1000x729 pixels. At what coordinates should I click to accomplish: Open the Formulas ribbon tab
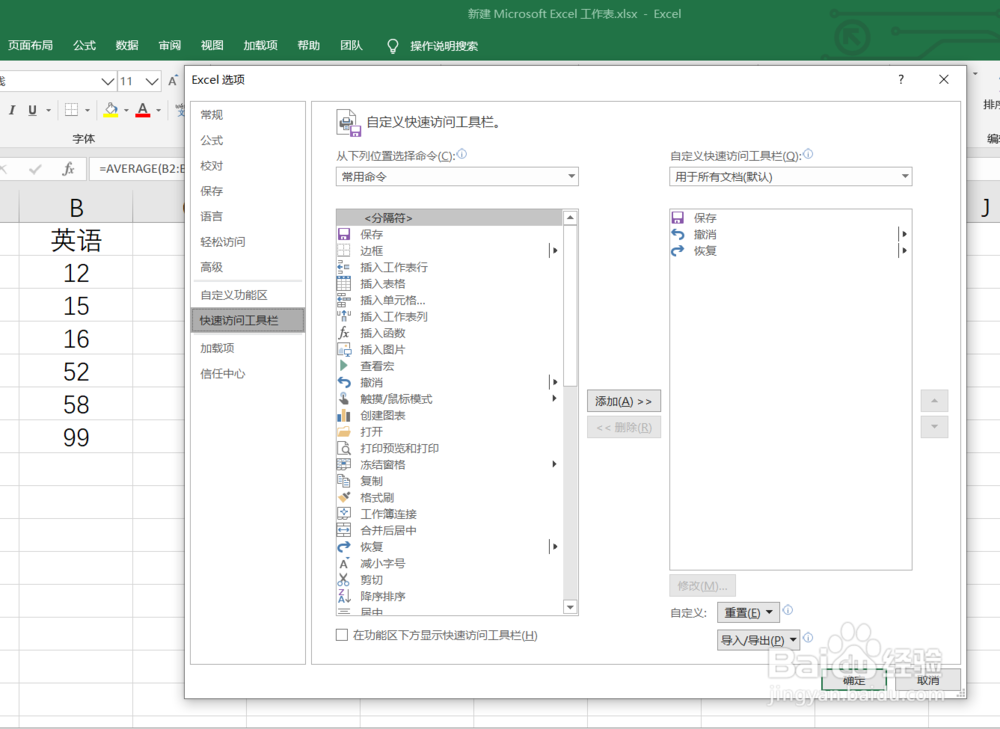pyautogui.click(x=84, y=45)
